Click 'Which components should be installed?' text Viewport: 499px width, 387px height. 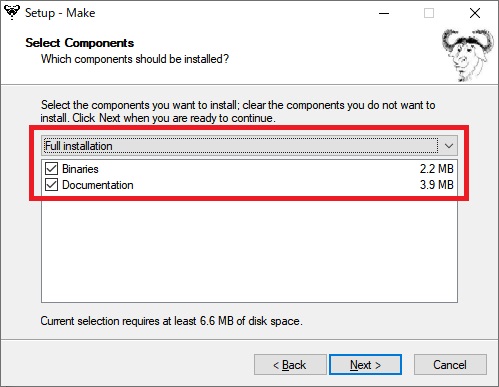pyautogui.click(x=135, y=59)
